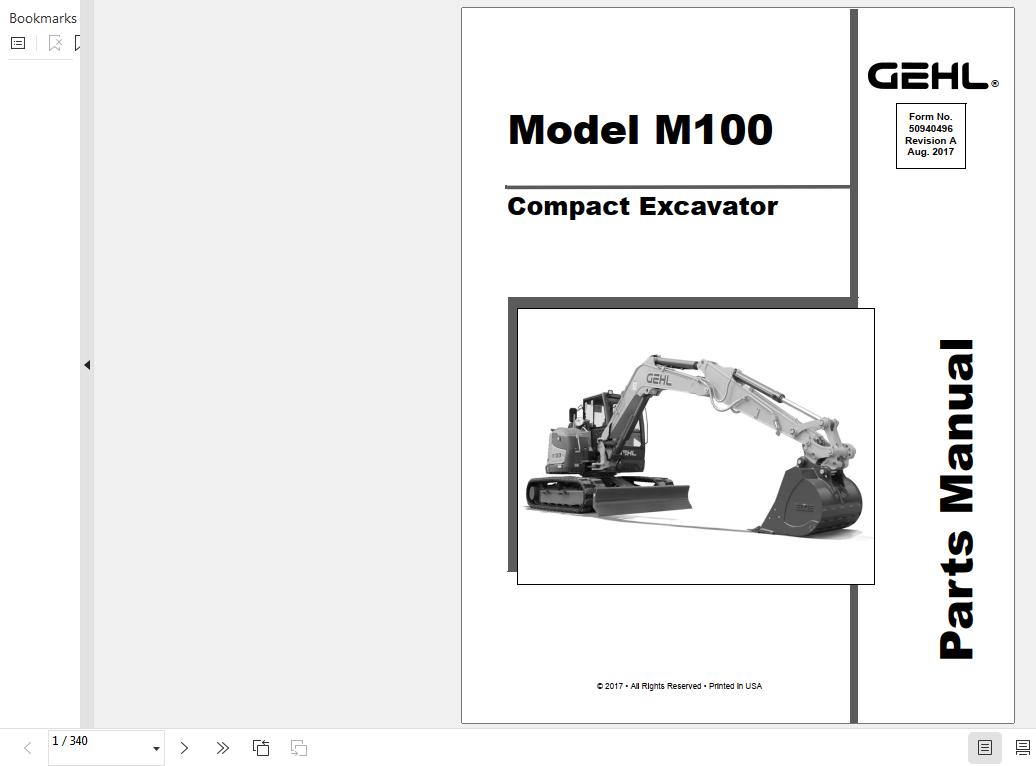This screenshot has width=1036, height=766.
Task: Go to the previous page arrow
Action: coord(27,748)
